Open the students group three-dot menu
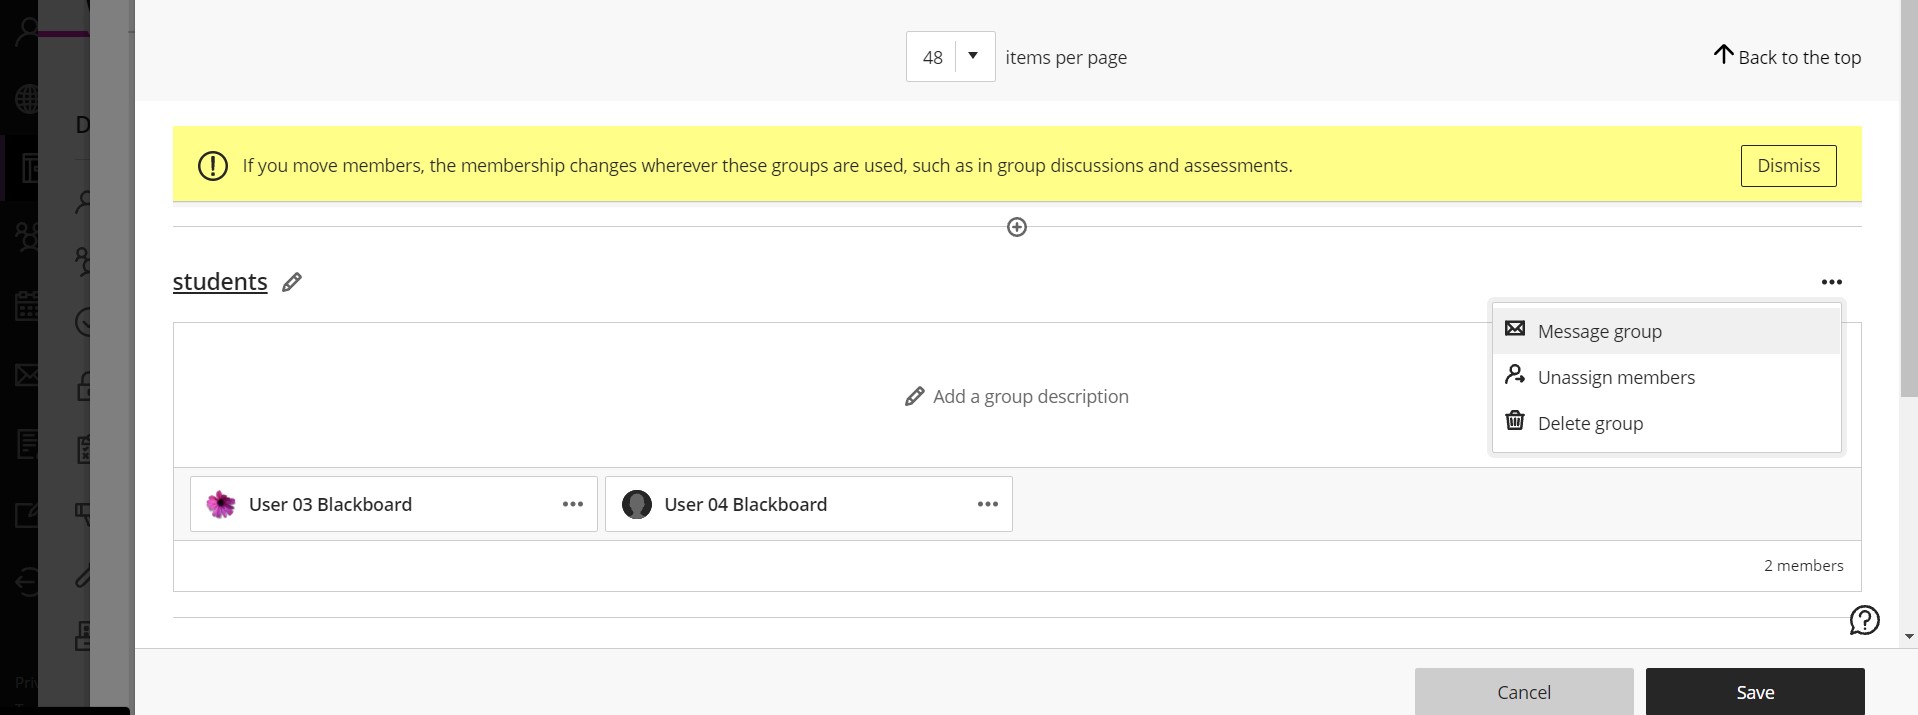Image resolution: width=1918 pixels, height=715 pixels. point(1831,282)
